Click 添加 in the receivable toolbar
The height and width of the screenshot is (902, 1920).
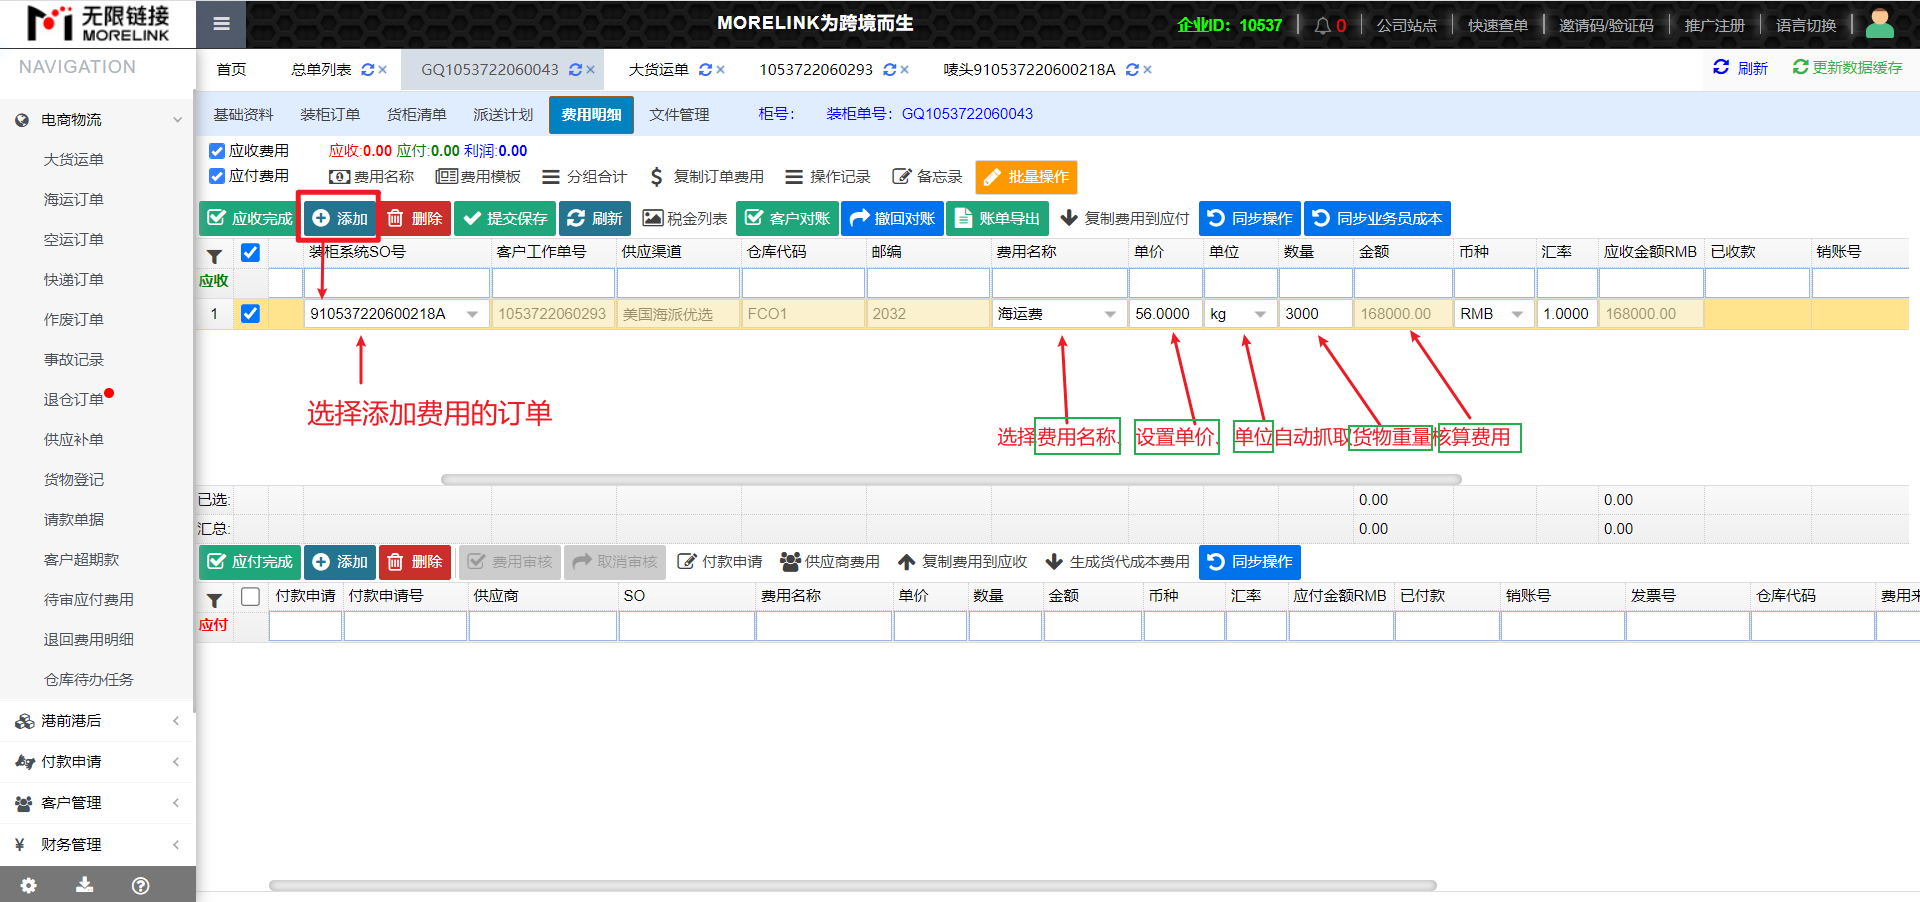coord(339,219)
